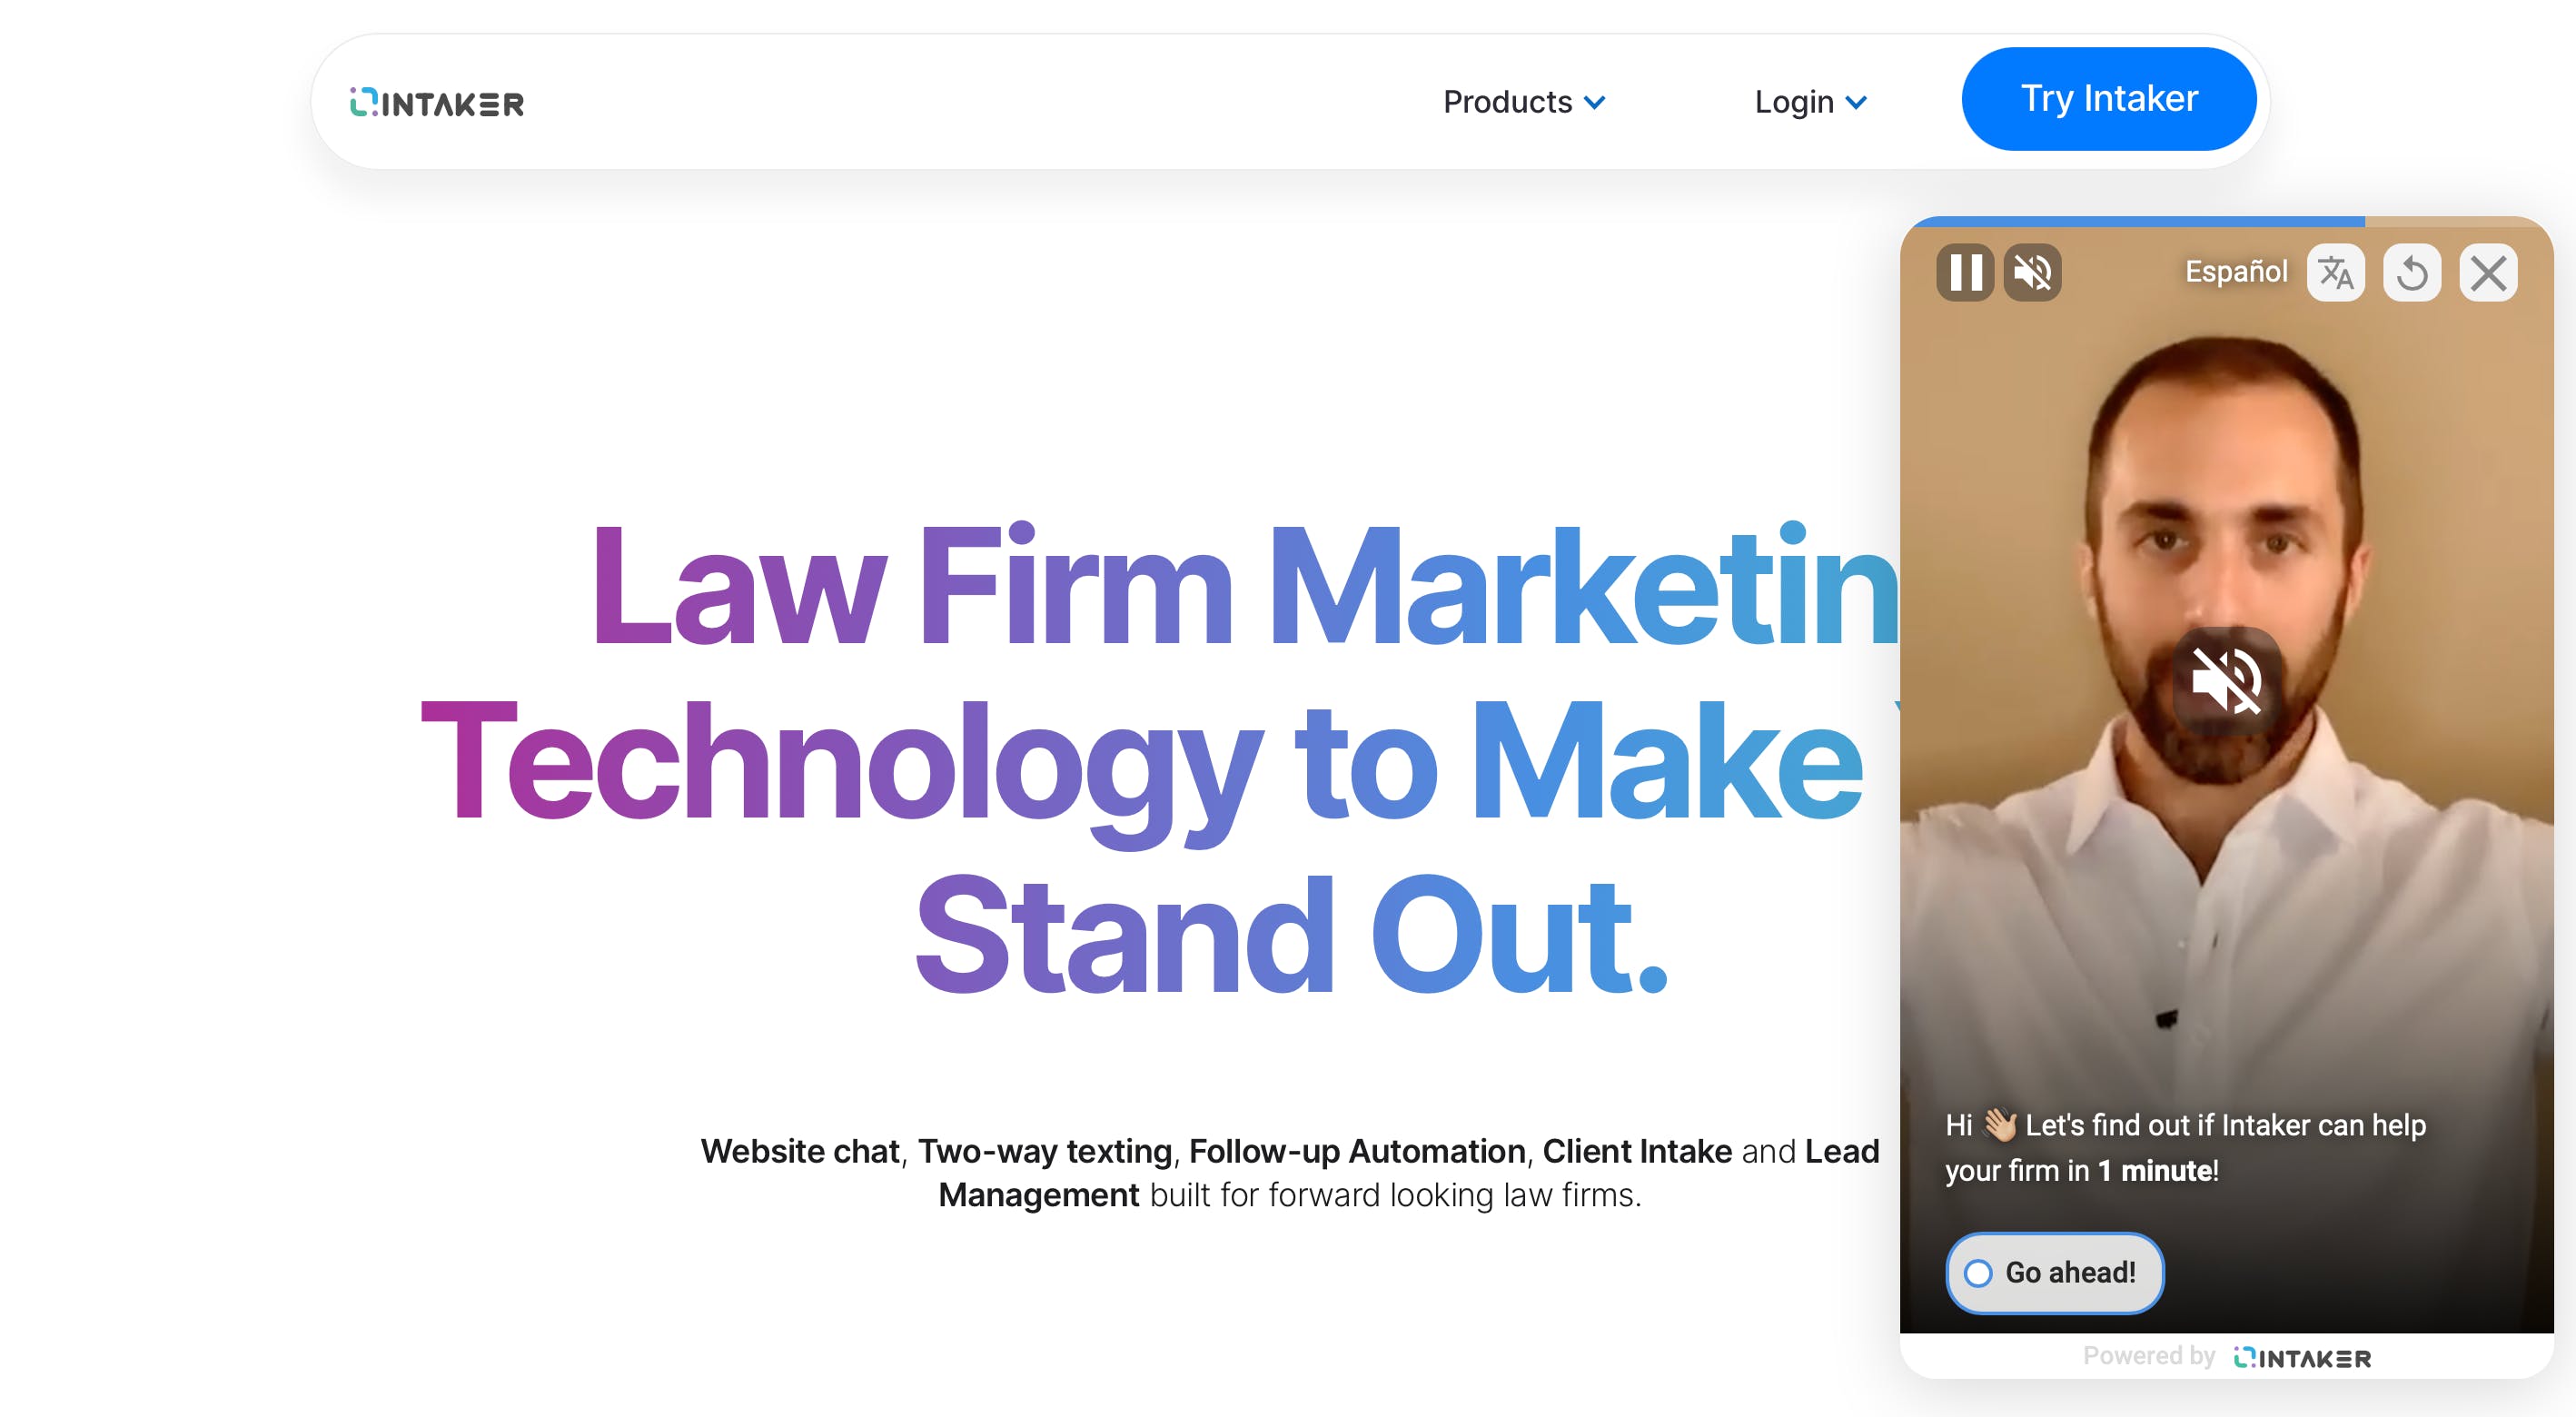Screen dimensions: 2576x1417
Task: Expand the Login dropdown menu
Action: point(1810,102)
